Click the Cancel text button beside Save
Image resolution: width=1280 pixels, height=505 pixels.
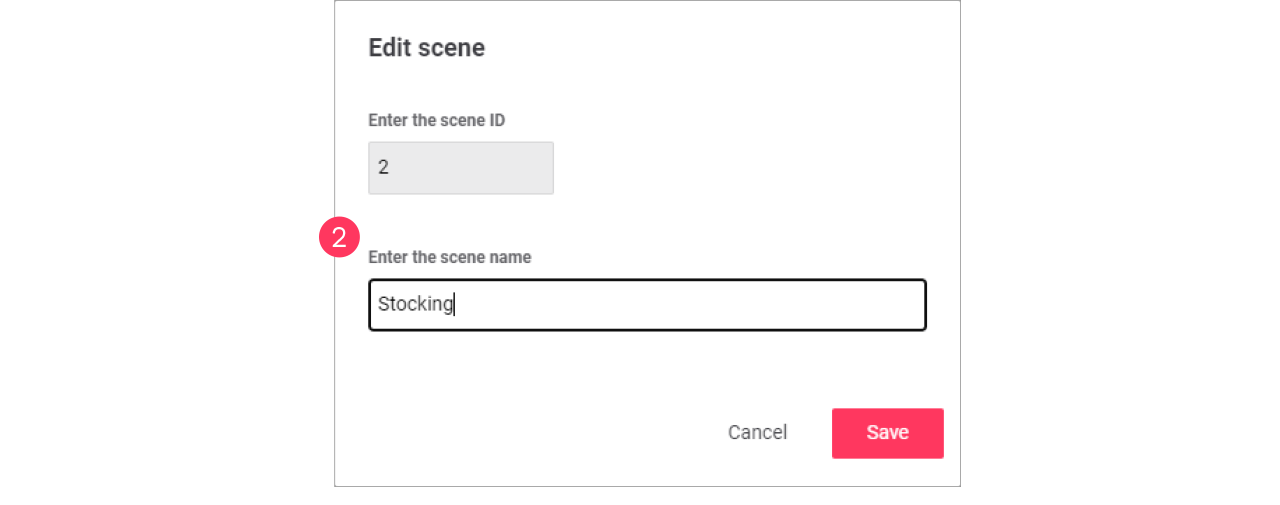tap(757, 432)
